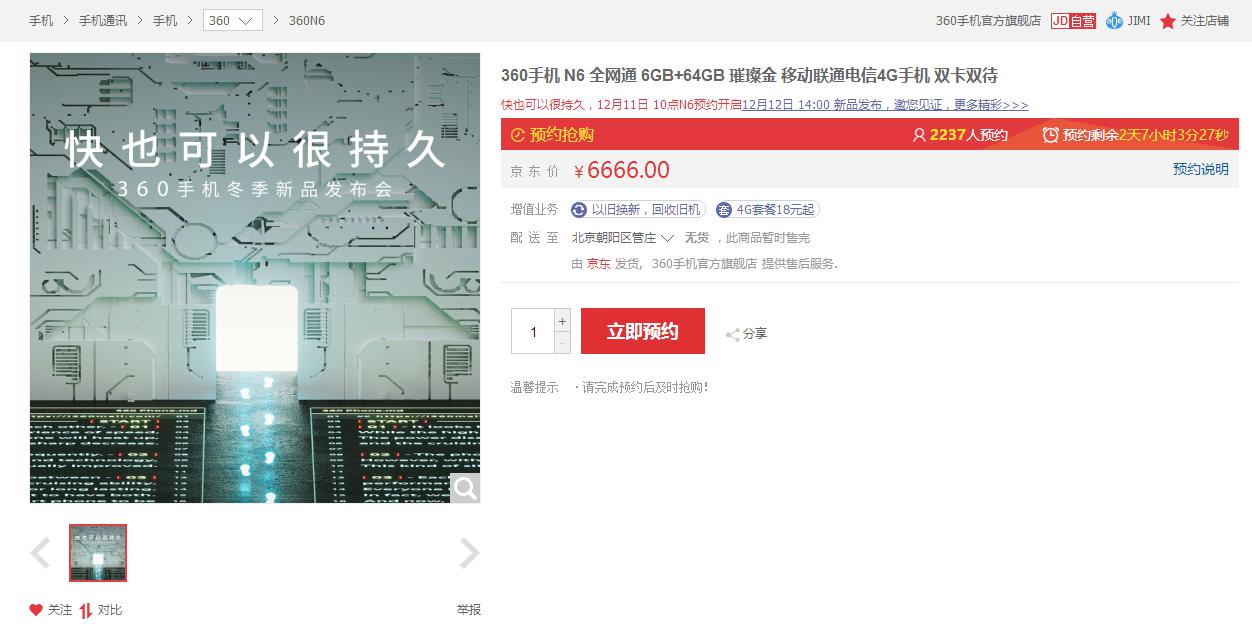Click the 对比 compare text

coord(110,610)
